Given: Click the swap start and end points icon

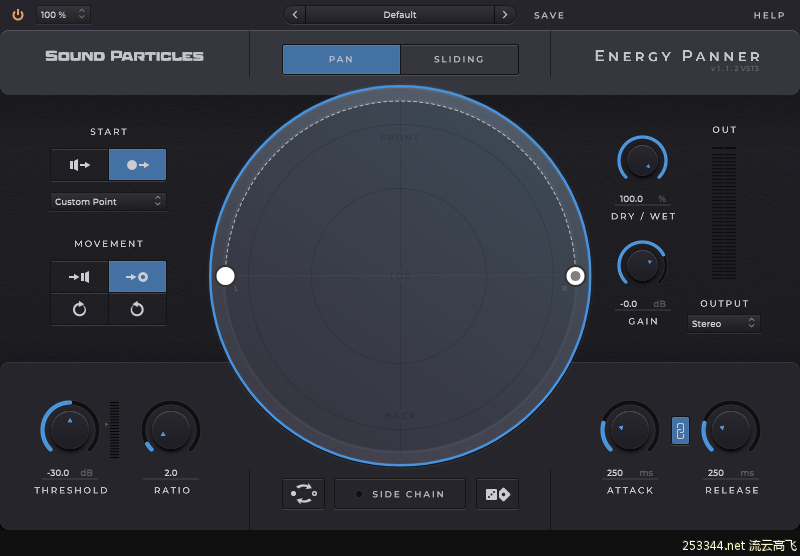Looking at the screenshot, I should (304, 494).
